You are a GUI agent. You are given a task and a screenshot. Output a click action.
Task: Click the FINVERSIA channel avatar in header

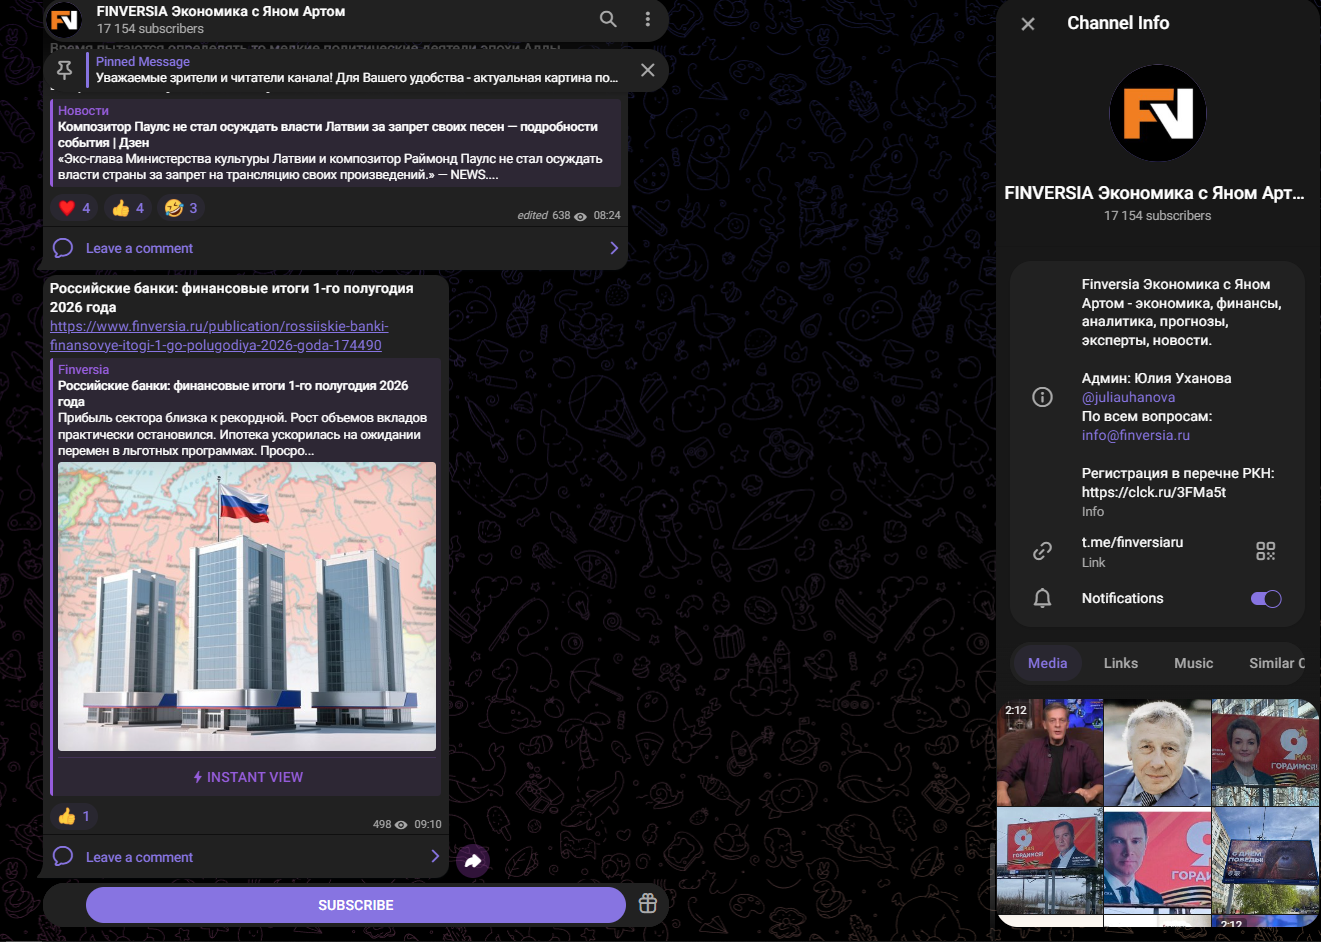[64, 20]
